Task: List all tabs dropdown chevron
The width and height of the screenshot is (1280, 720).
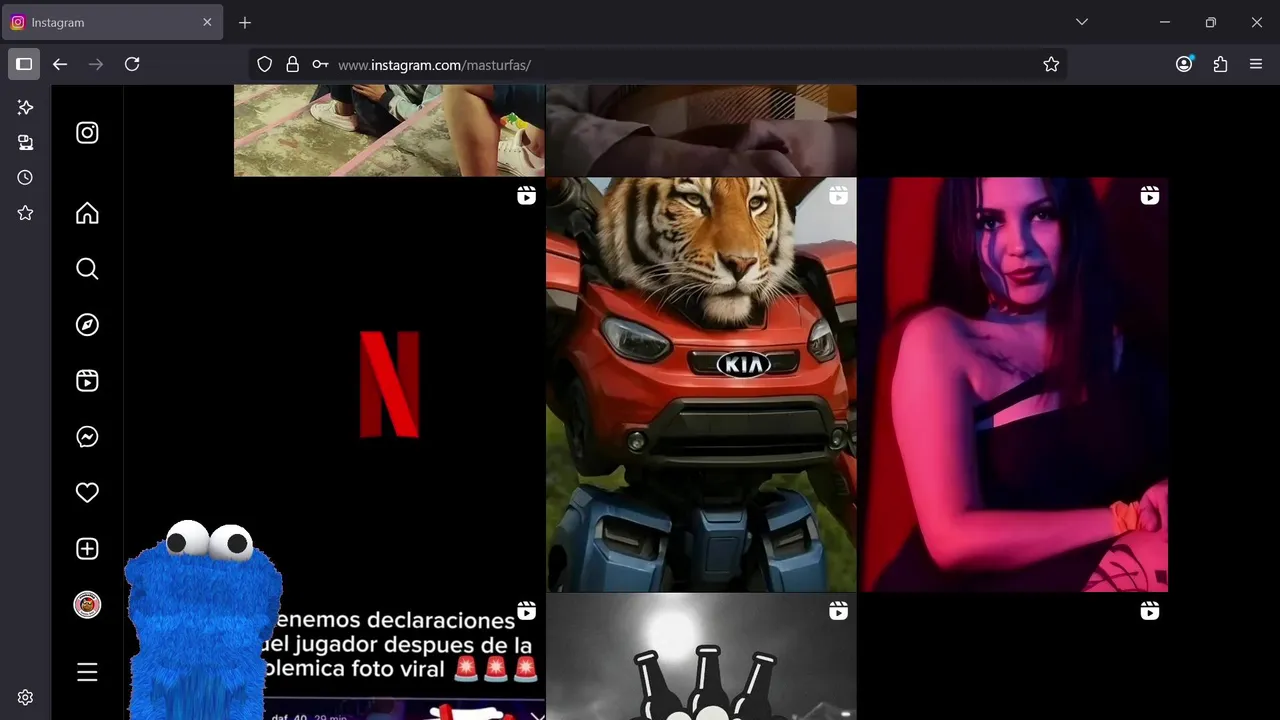Action: coord(1081,22)
